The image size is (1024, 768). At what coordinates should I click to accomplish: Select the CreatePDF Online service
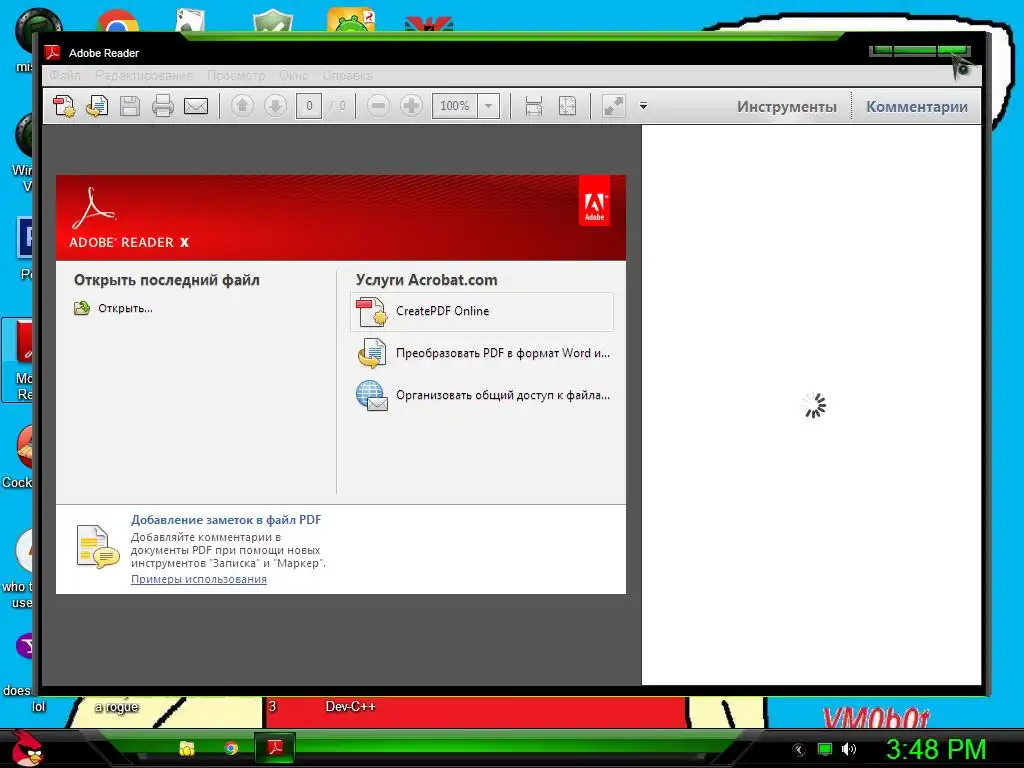[482, 312]
